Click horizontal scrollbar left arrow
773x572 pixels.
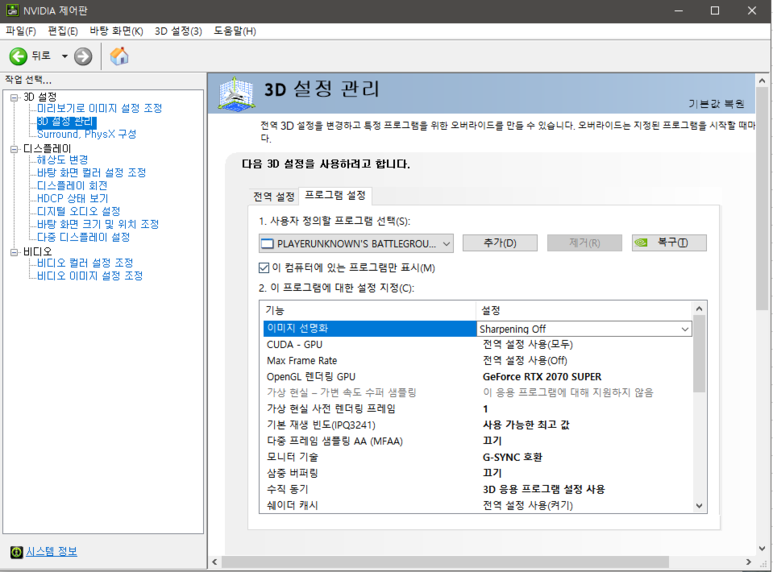tap(215, 562)
